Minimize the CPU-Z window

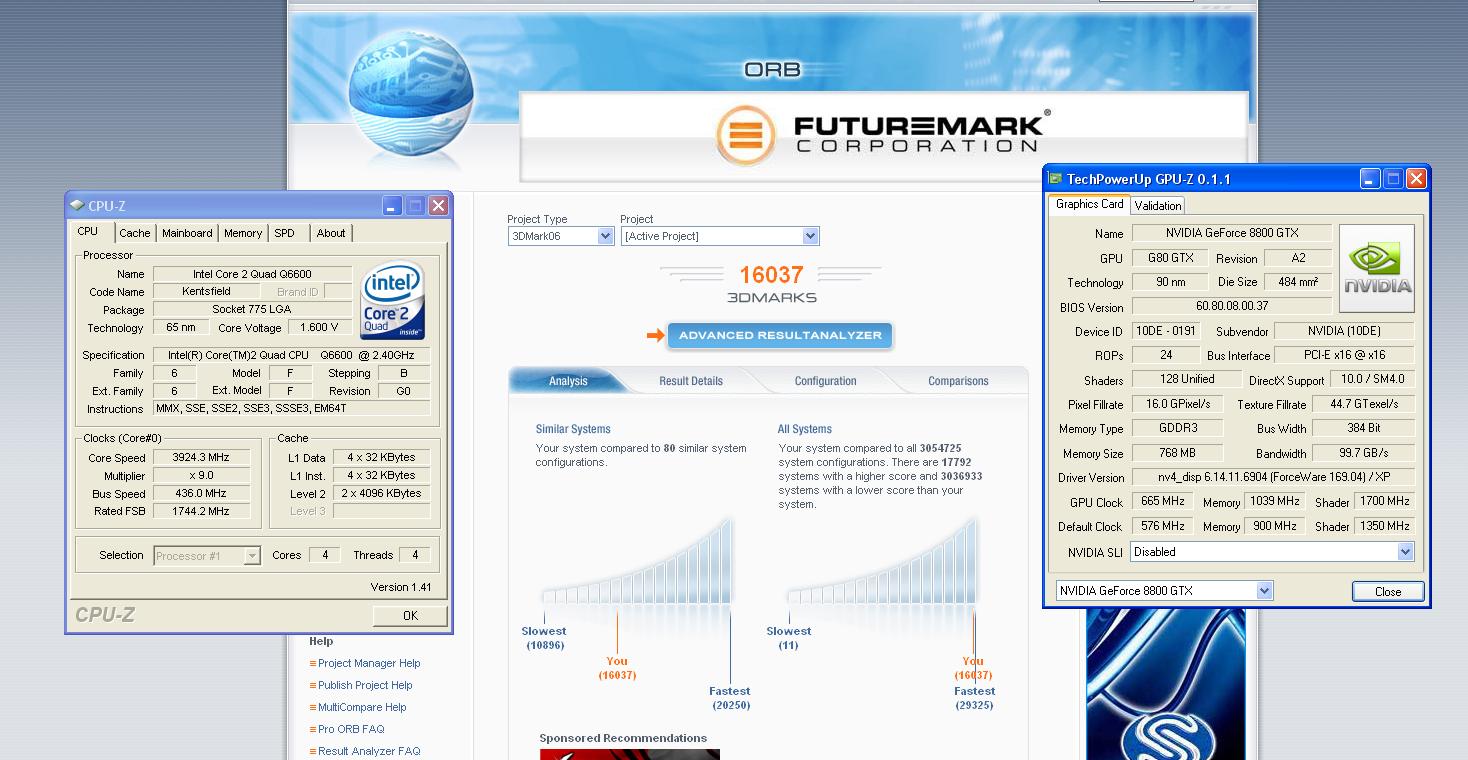point(392,205)
